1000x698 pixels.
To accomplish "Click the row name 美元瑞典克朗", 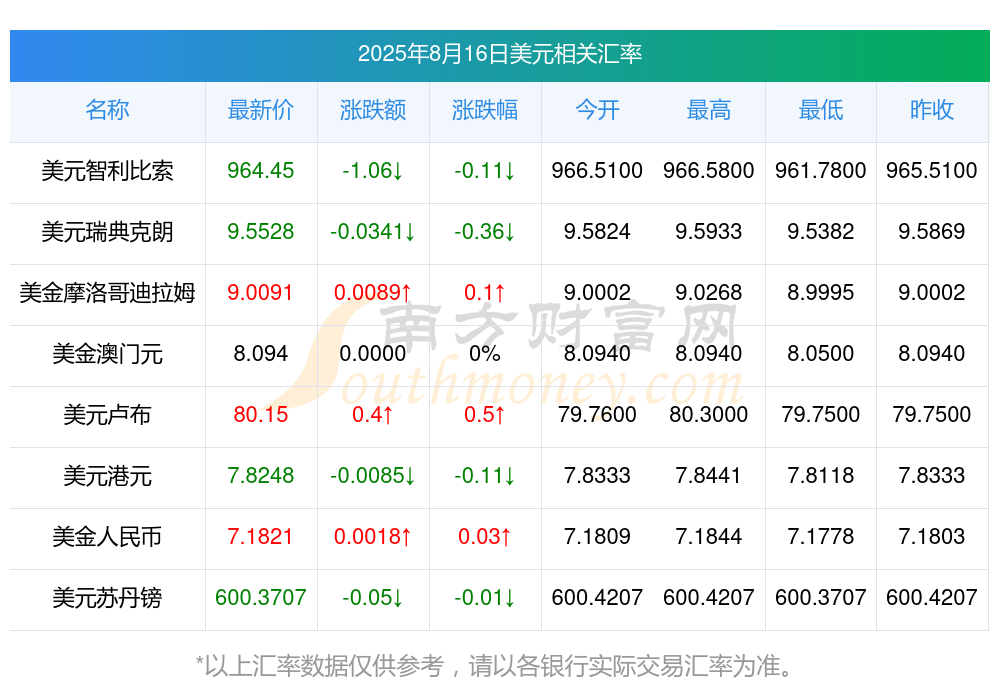I will (x=107, y=232).
